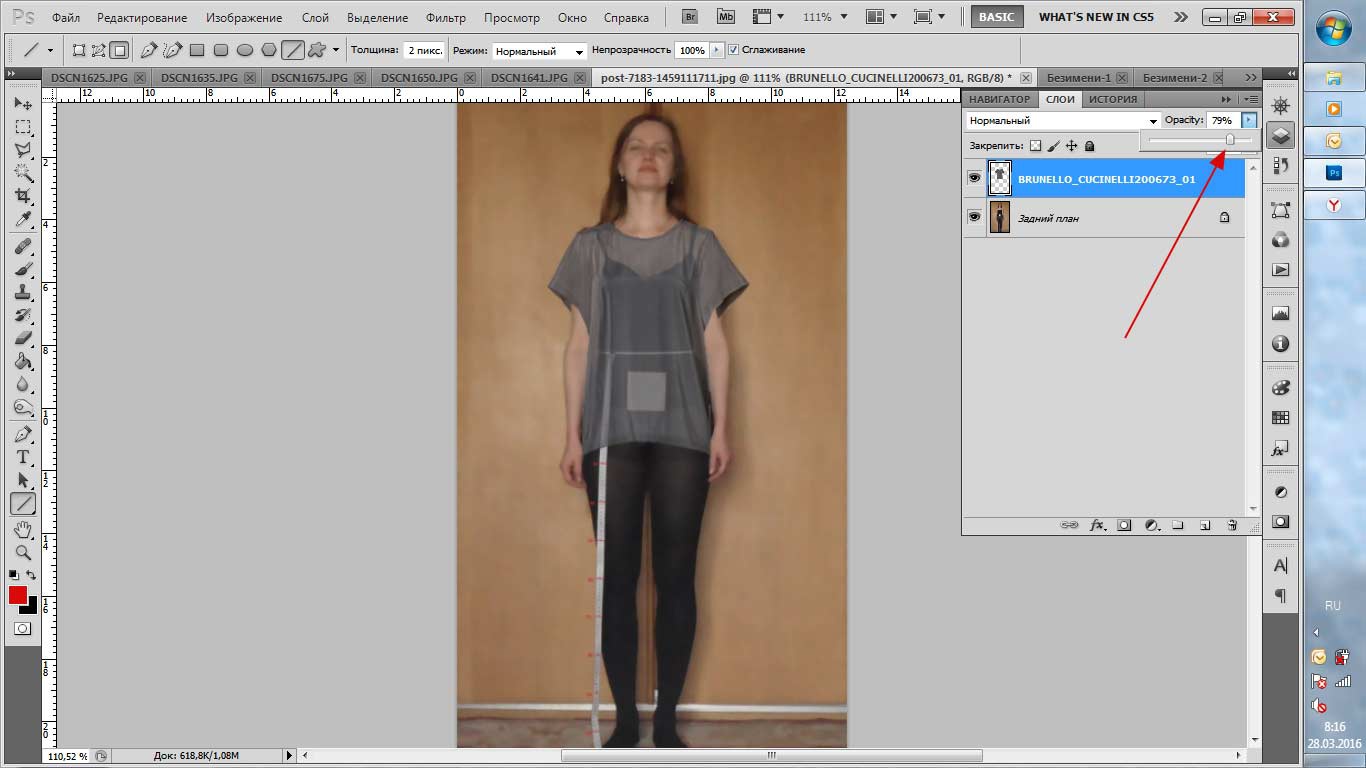1366x768 pixels.
Task: Delete layer with the trash icon
Action: (1232, 524)
